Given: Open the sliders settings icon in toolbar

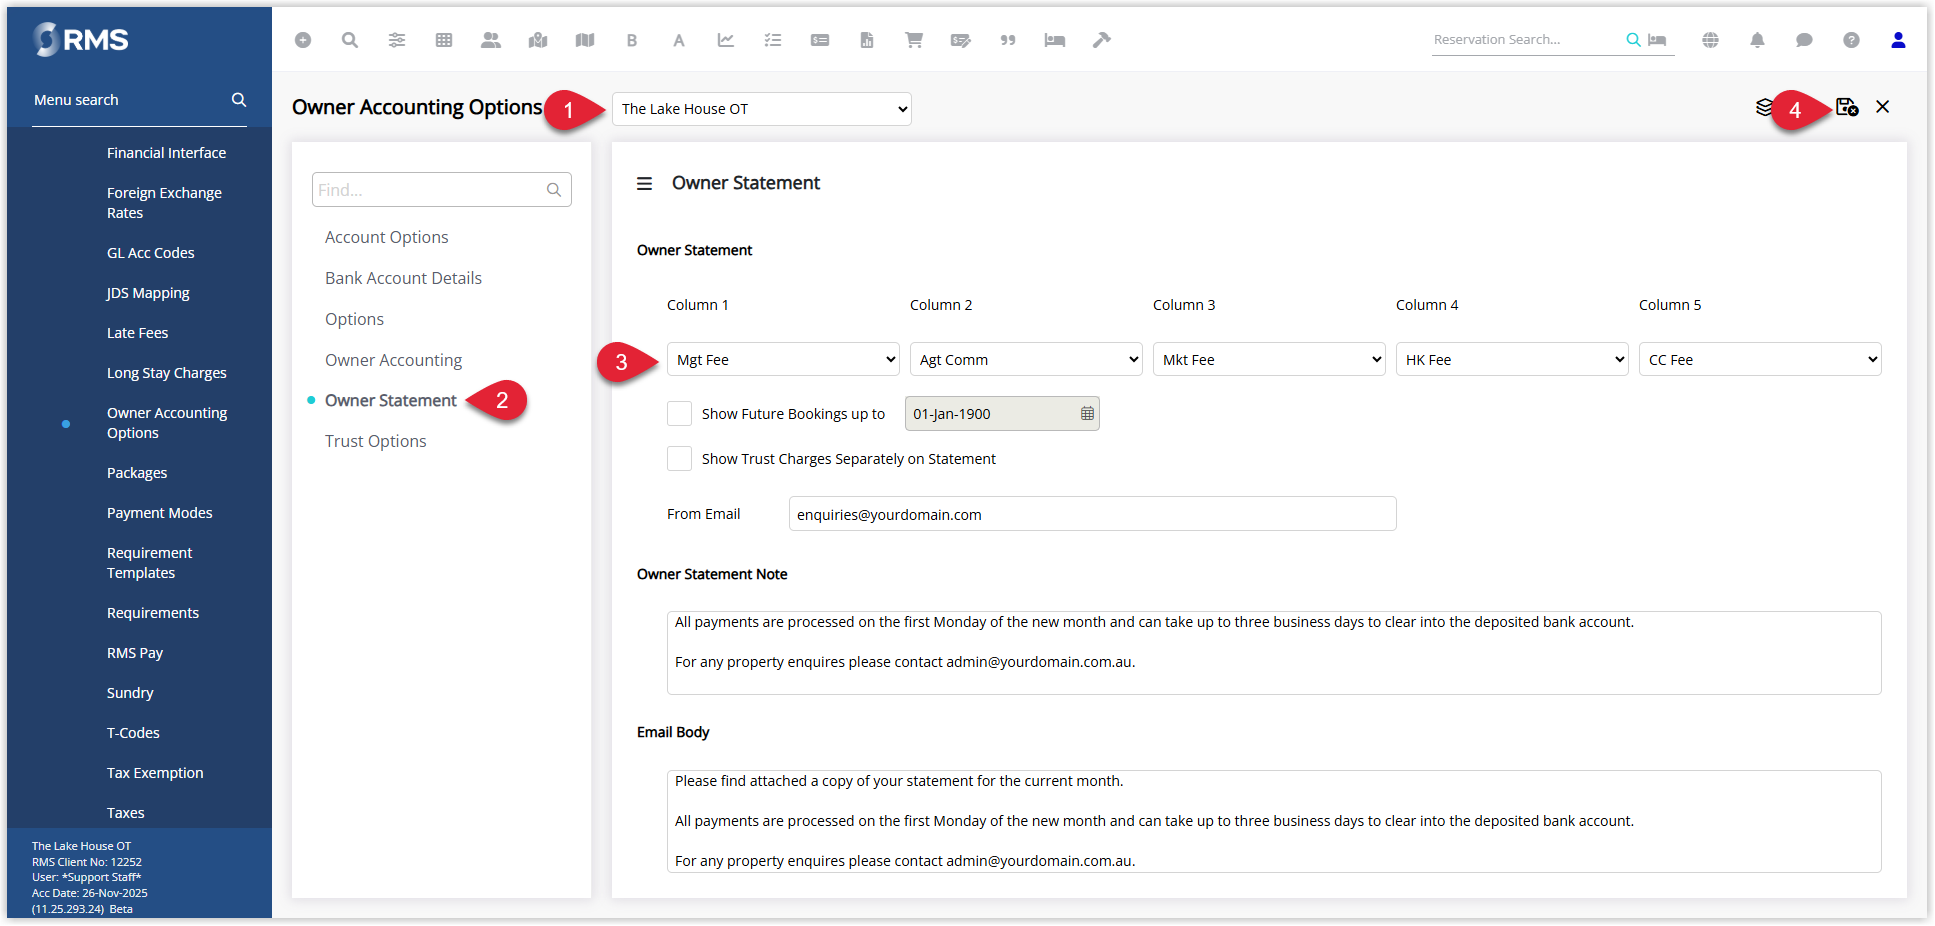Looking at the screenshot, I should click(397, 40).
